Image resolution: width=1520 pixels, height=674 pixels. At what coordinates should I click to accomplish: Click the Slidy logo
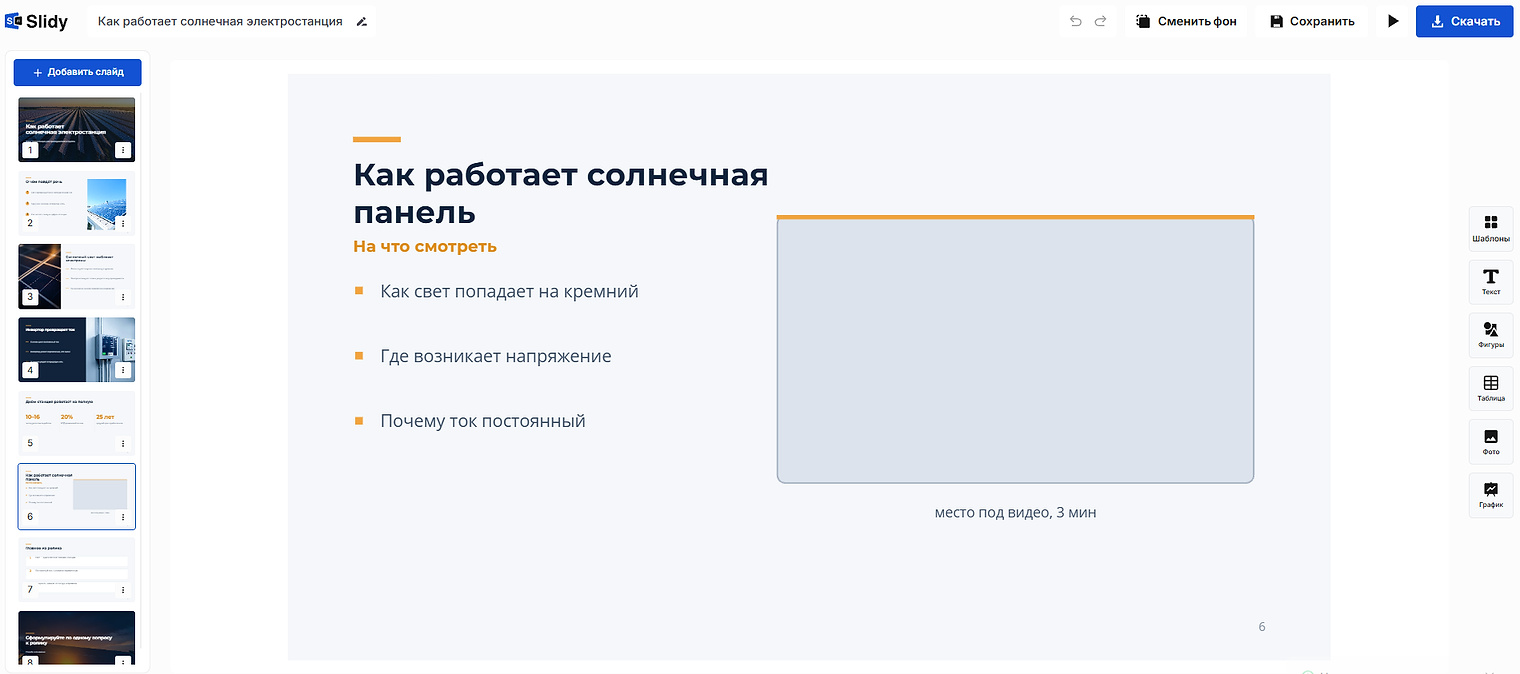[37, 21]
